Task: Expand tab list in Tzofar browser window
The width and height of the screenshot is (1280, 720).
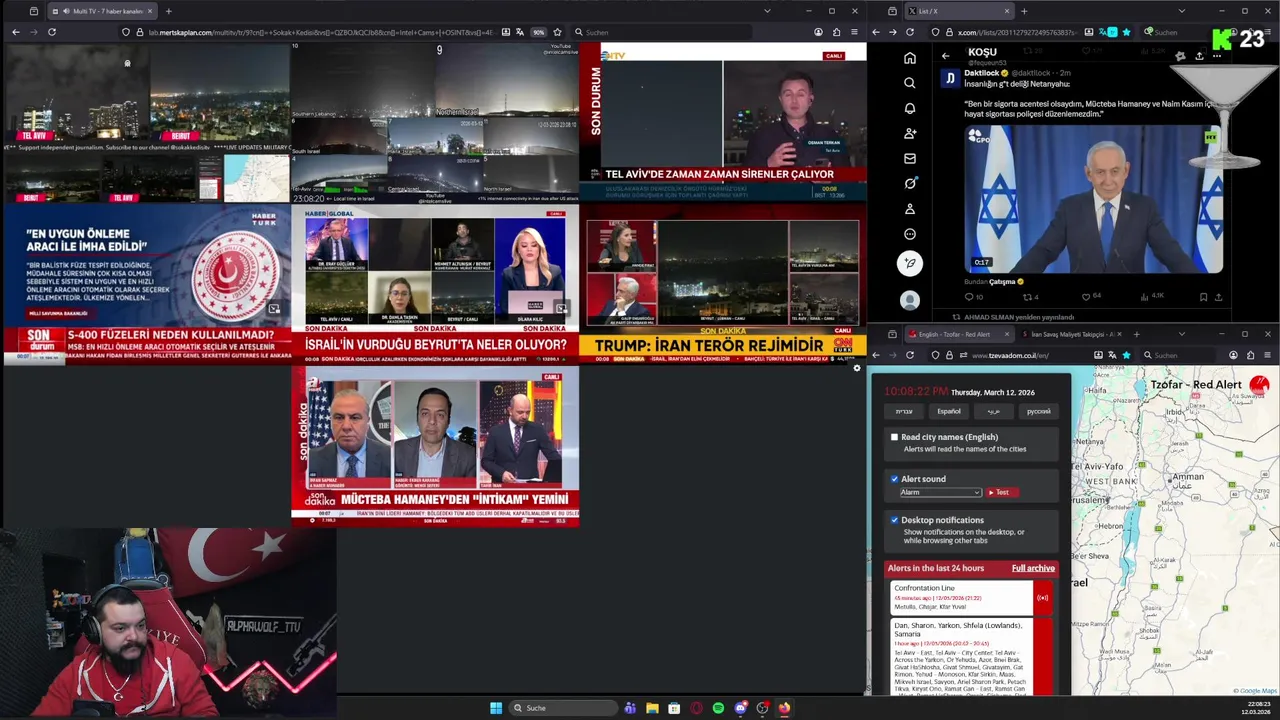Action: [1181, 334]
